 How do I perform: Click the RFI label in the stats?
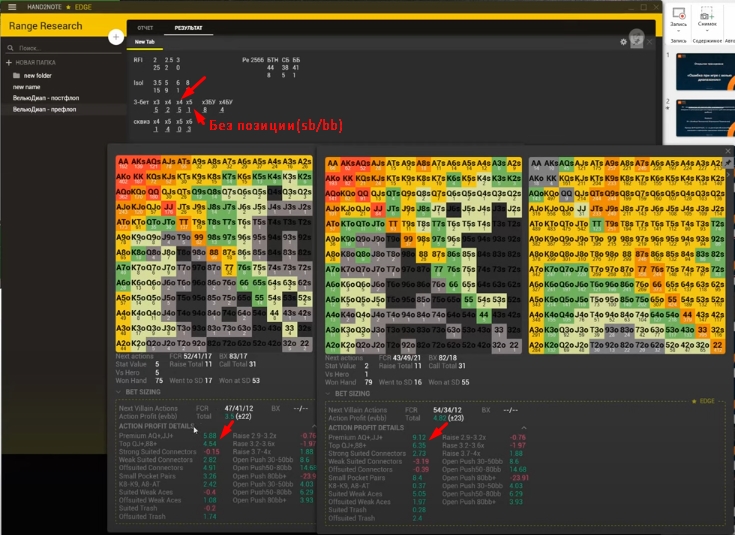138,60
